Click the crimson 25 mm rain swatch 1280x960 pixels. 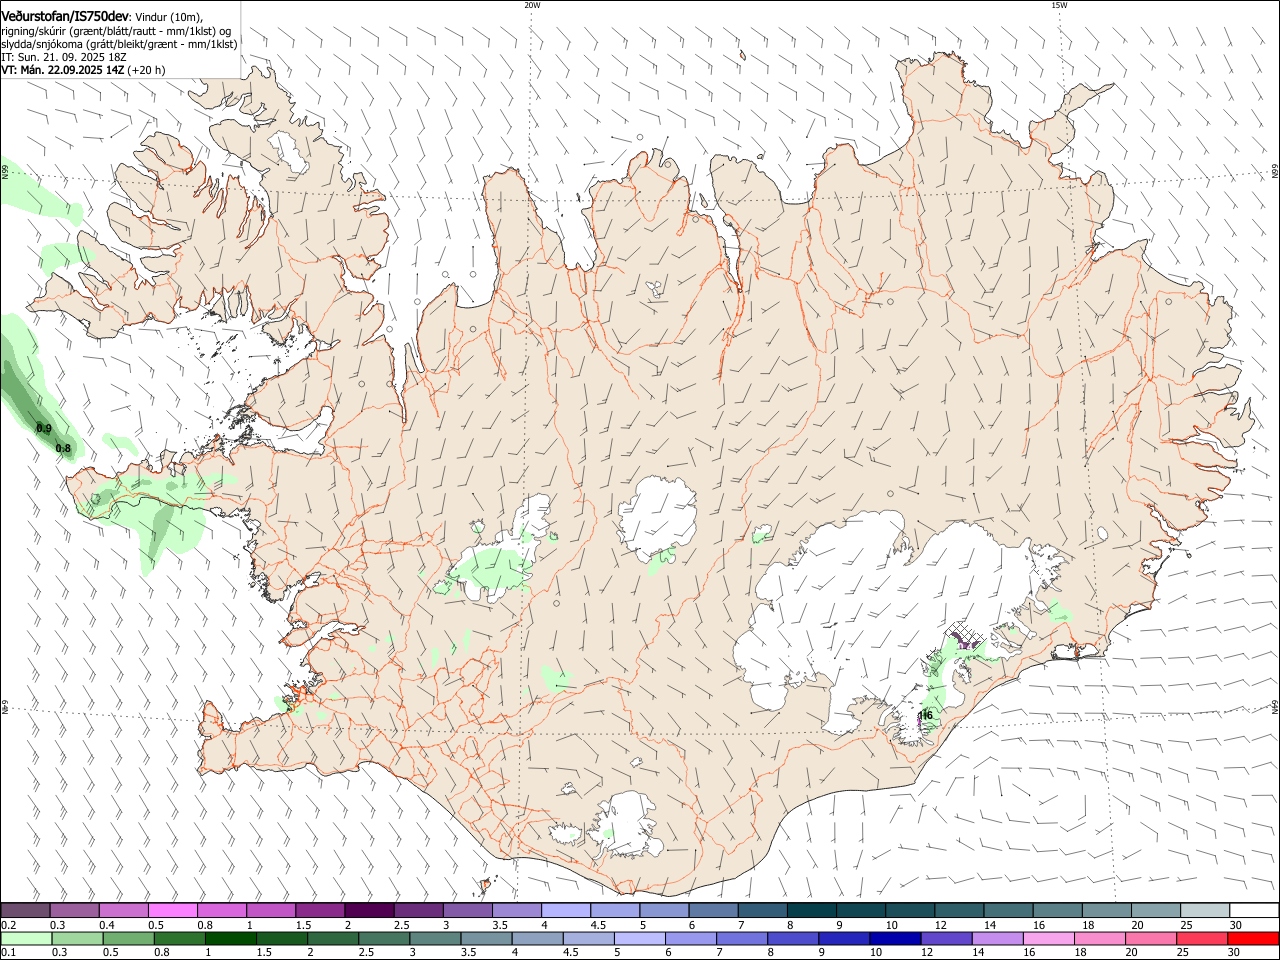tap(1201, 938)
